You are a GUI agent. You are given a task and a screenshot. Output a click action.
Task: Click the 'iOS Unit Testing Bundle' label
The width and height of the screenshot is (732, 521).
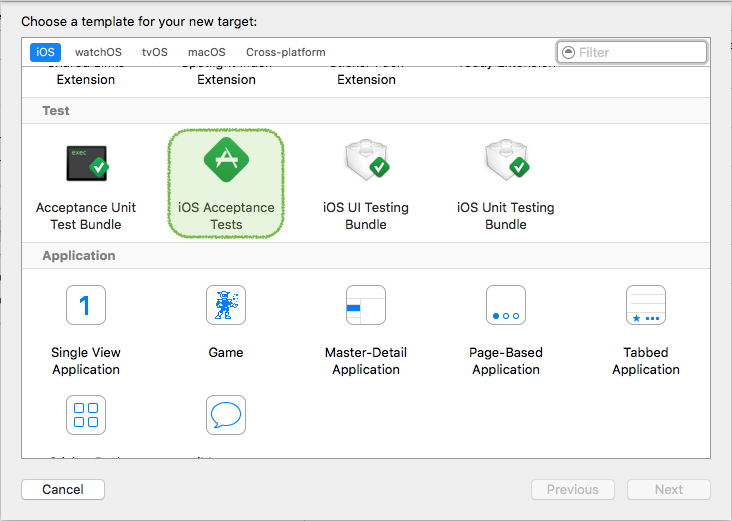[x=506, y=216]
